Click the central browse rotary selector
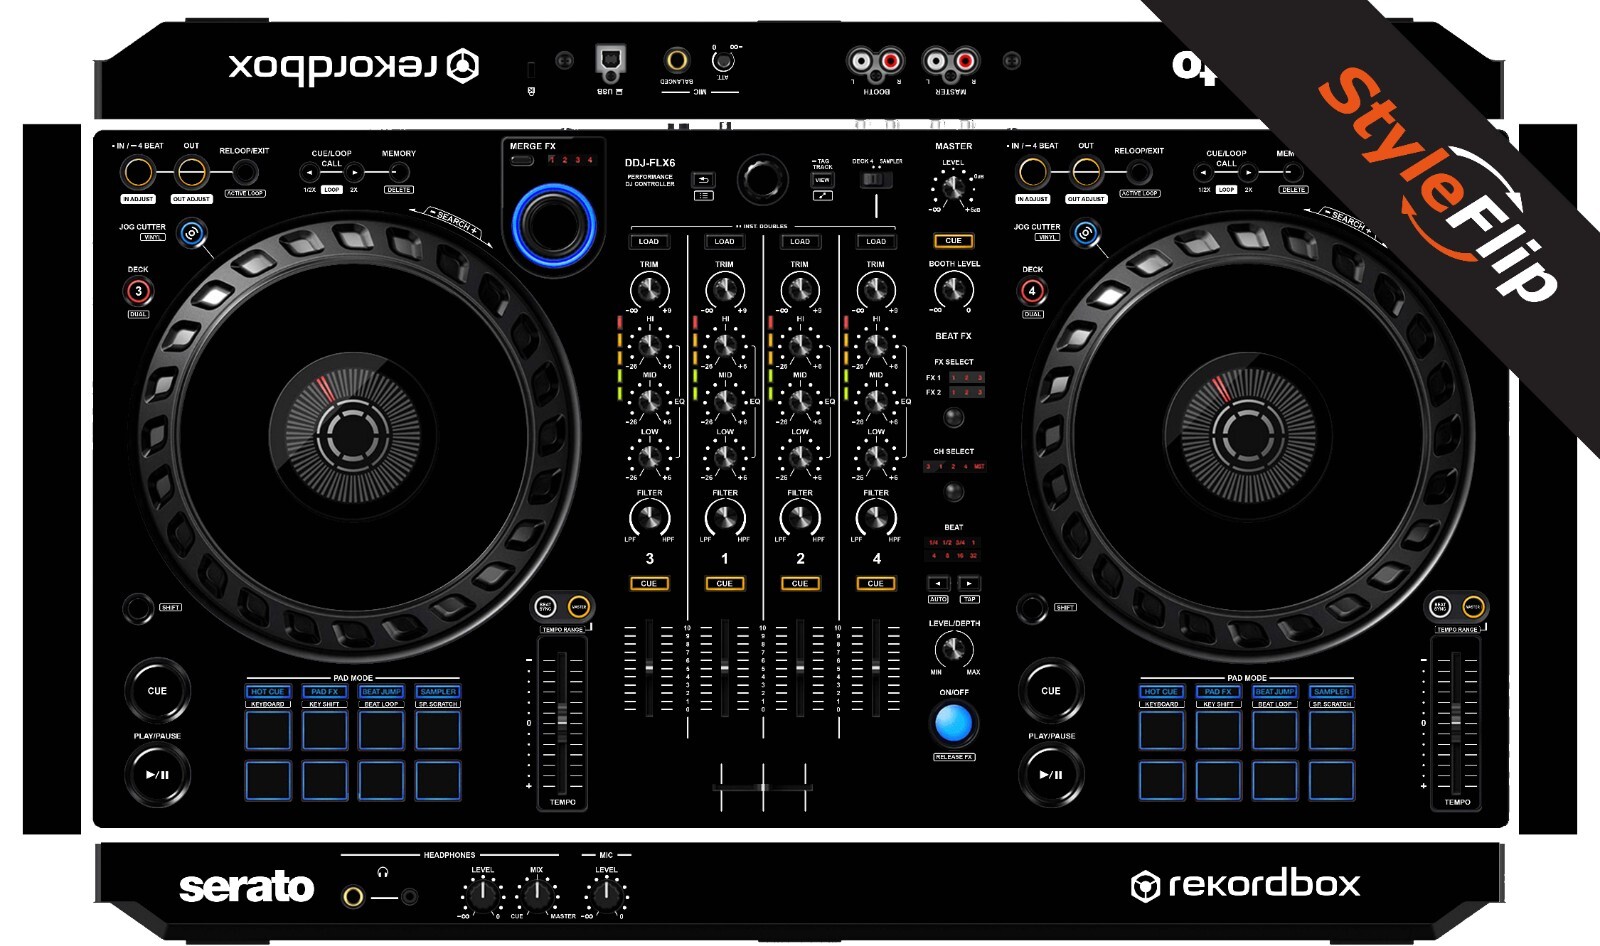This screenshot has height=946, width=1600. pos(763,180)
